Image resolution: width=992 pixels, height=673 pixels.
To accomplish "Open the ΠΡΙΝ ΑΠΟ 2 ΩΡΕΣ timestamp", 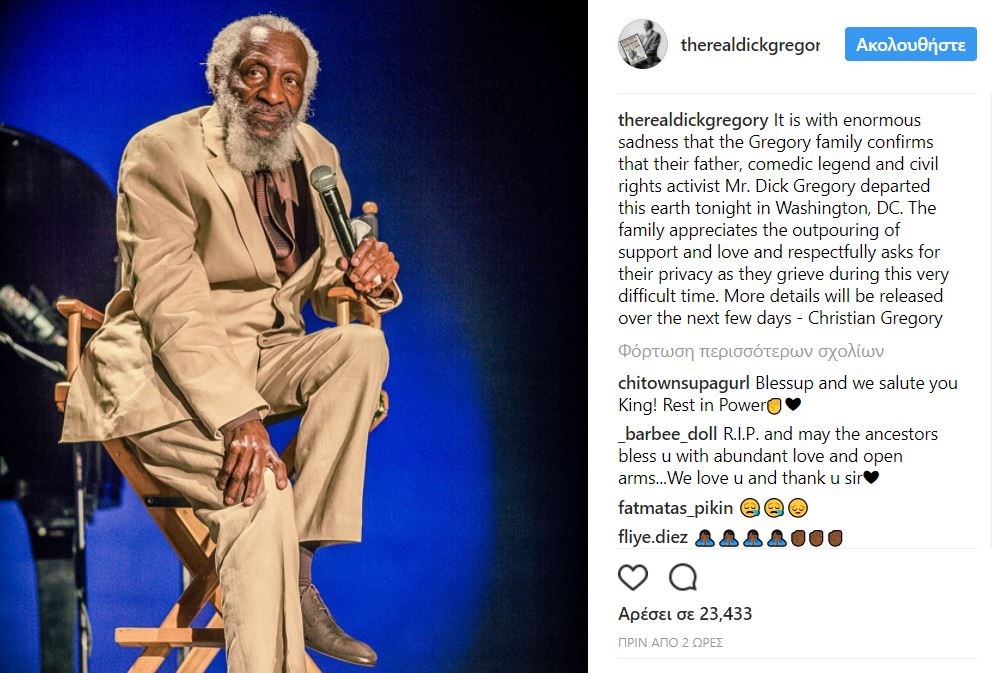I will coord(670,643).
